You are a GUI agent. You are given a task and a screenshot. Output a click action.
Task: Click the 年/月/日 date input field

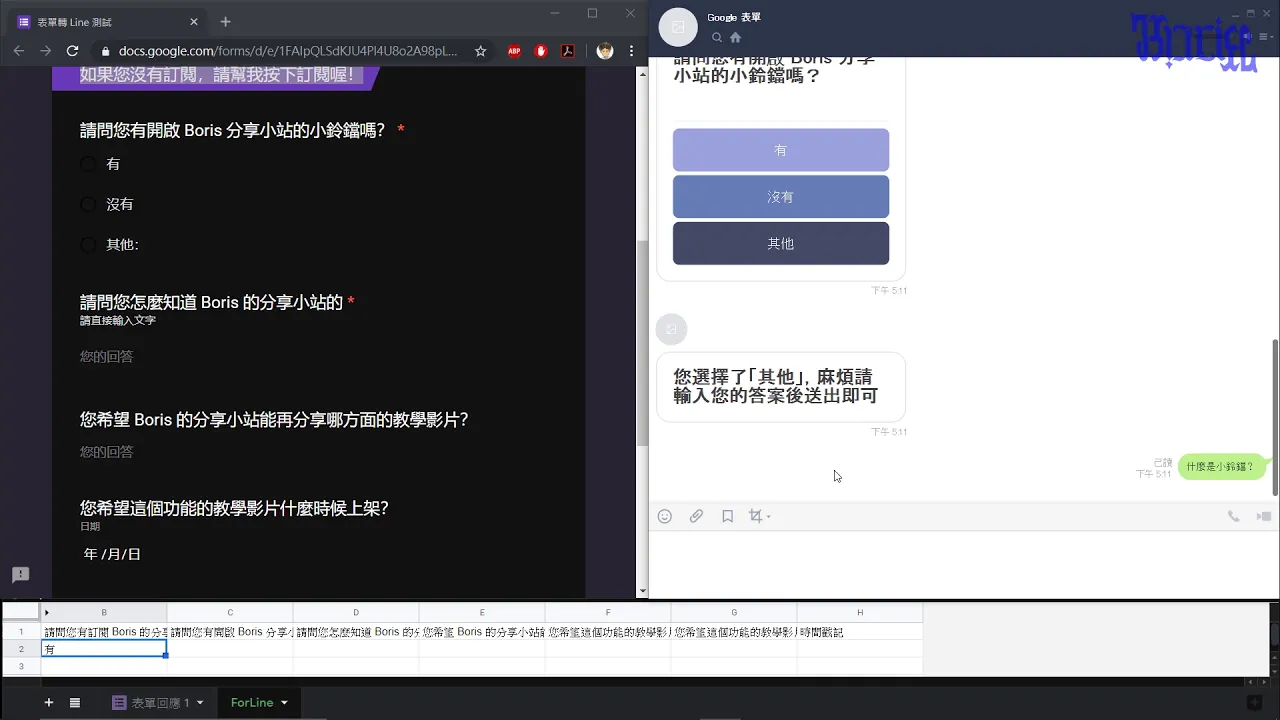click(x=113, y=554)
